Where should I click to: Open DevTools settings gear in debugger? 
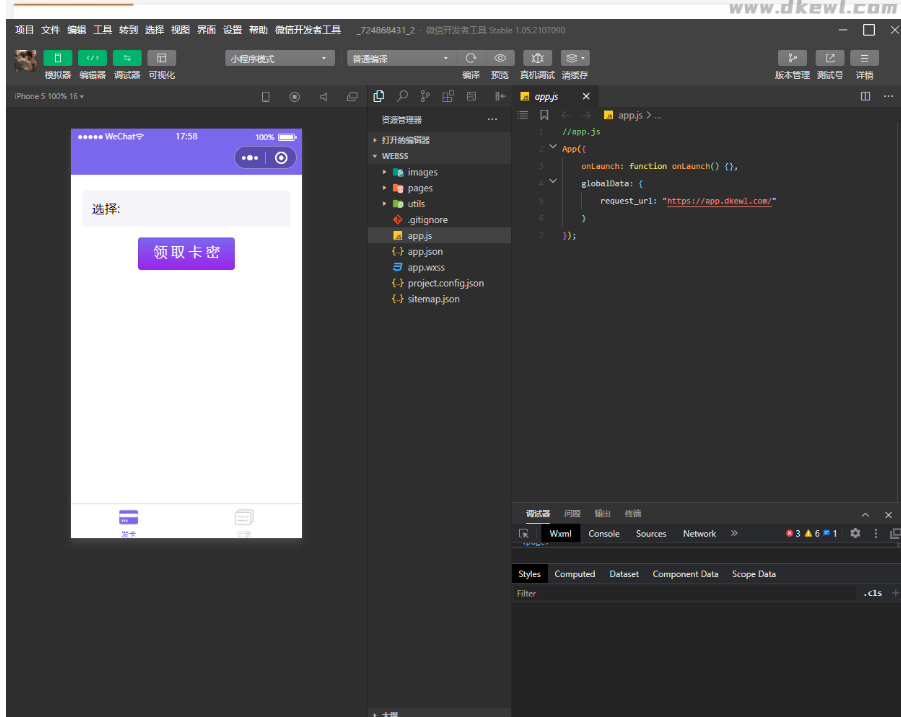[x=855, y=534]
